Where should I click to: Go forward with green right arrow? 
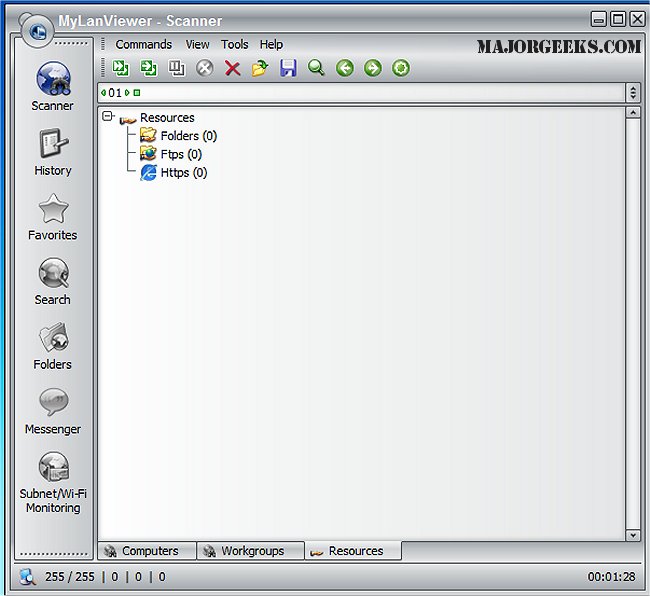373,68
